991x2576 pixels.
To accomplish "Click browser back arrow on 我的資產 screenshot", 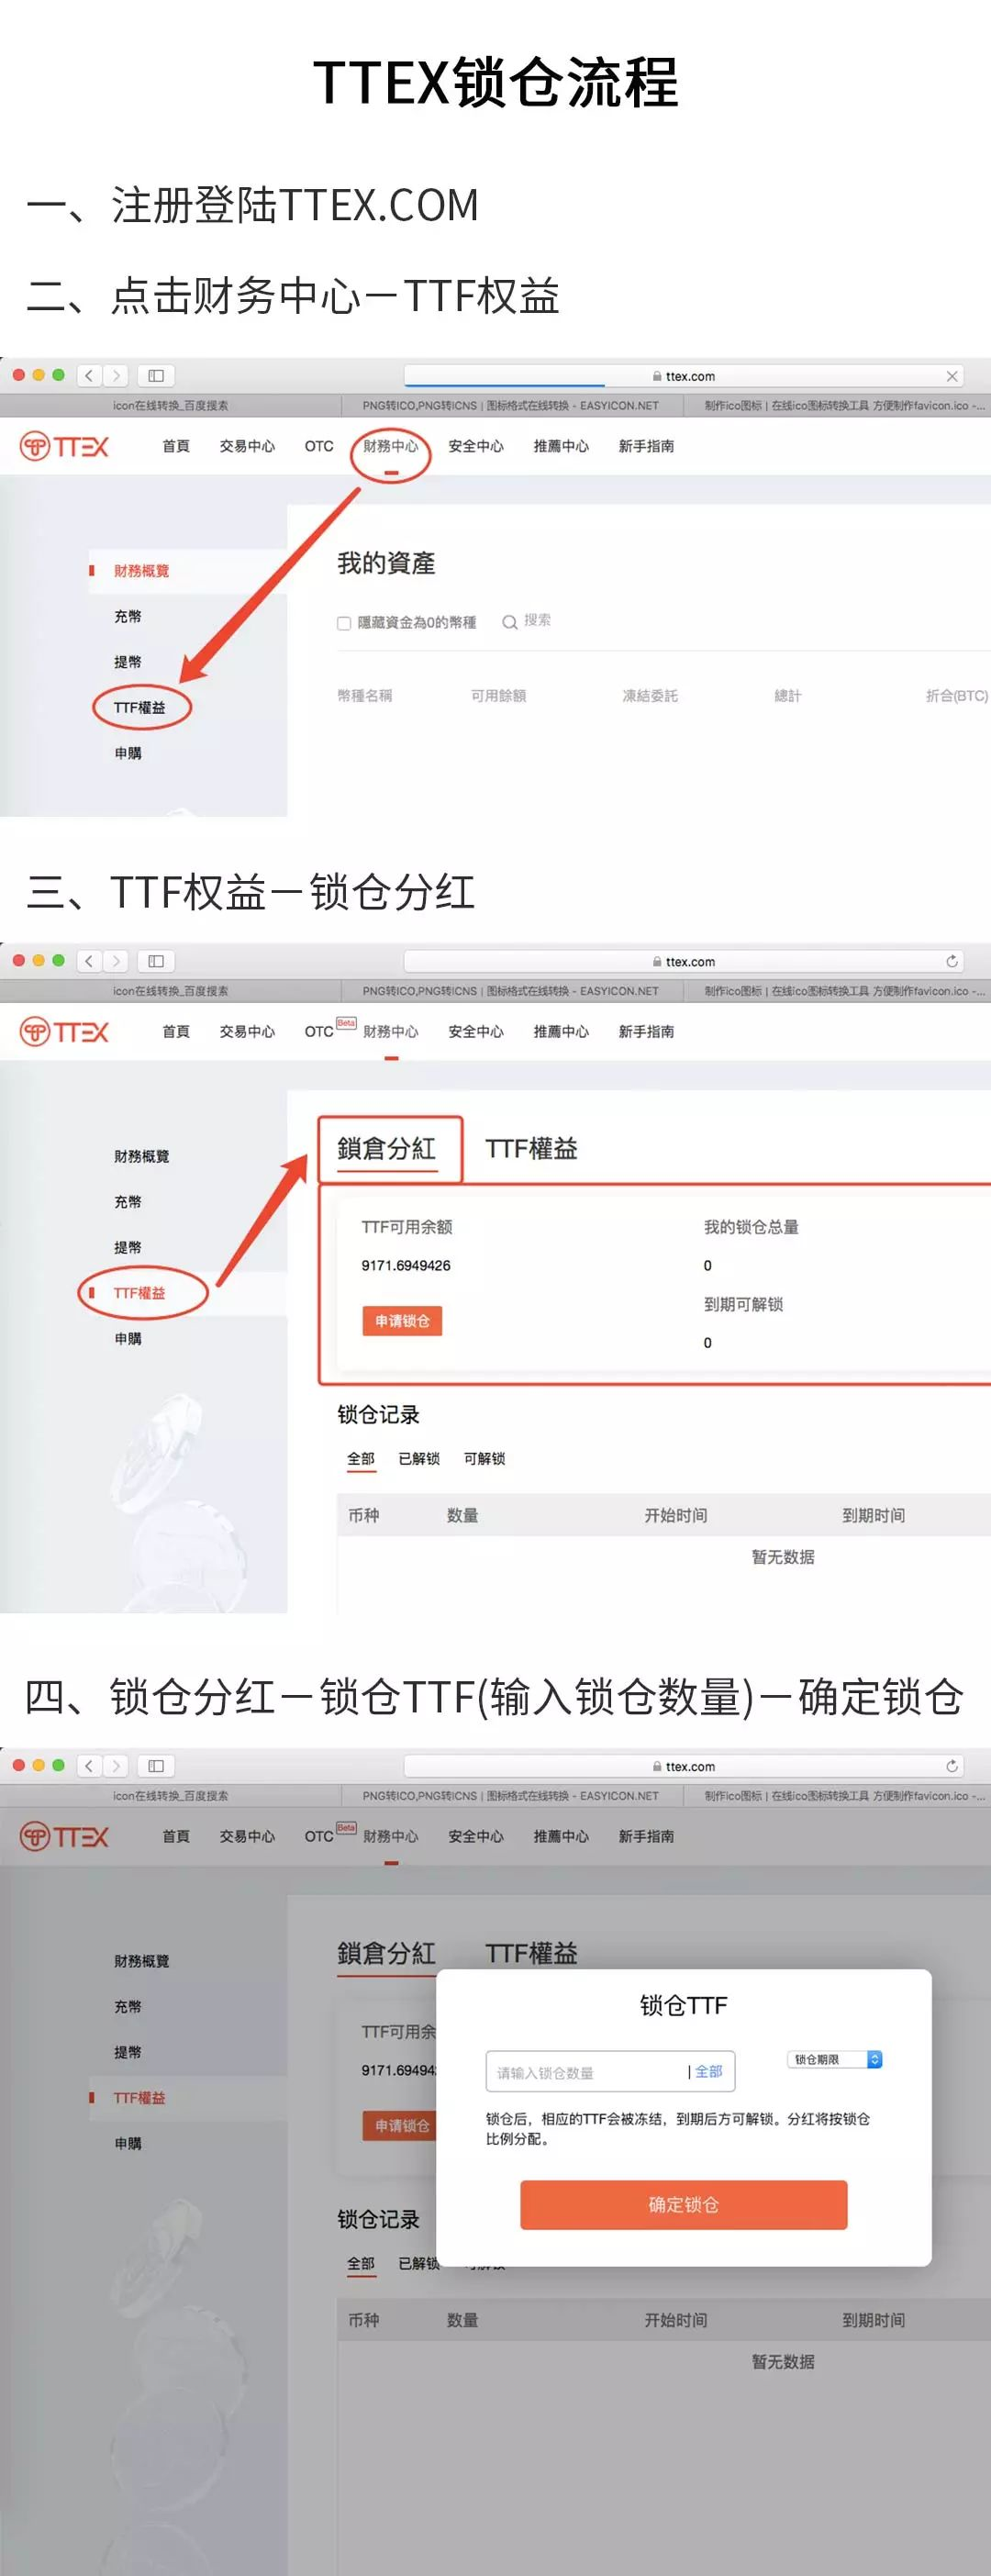I will coord(89,376).
